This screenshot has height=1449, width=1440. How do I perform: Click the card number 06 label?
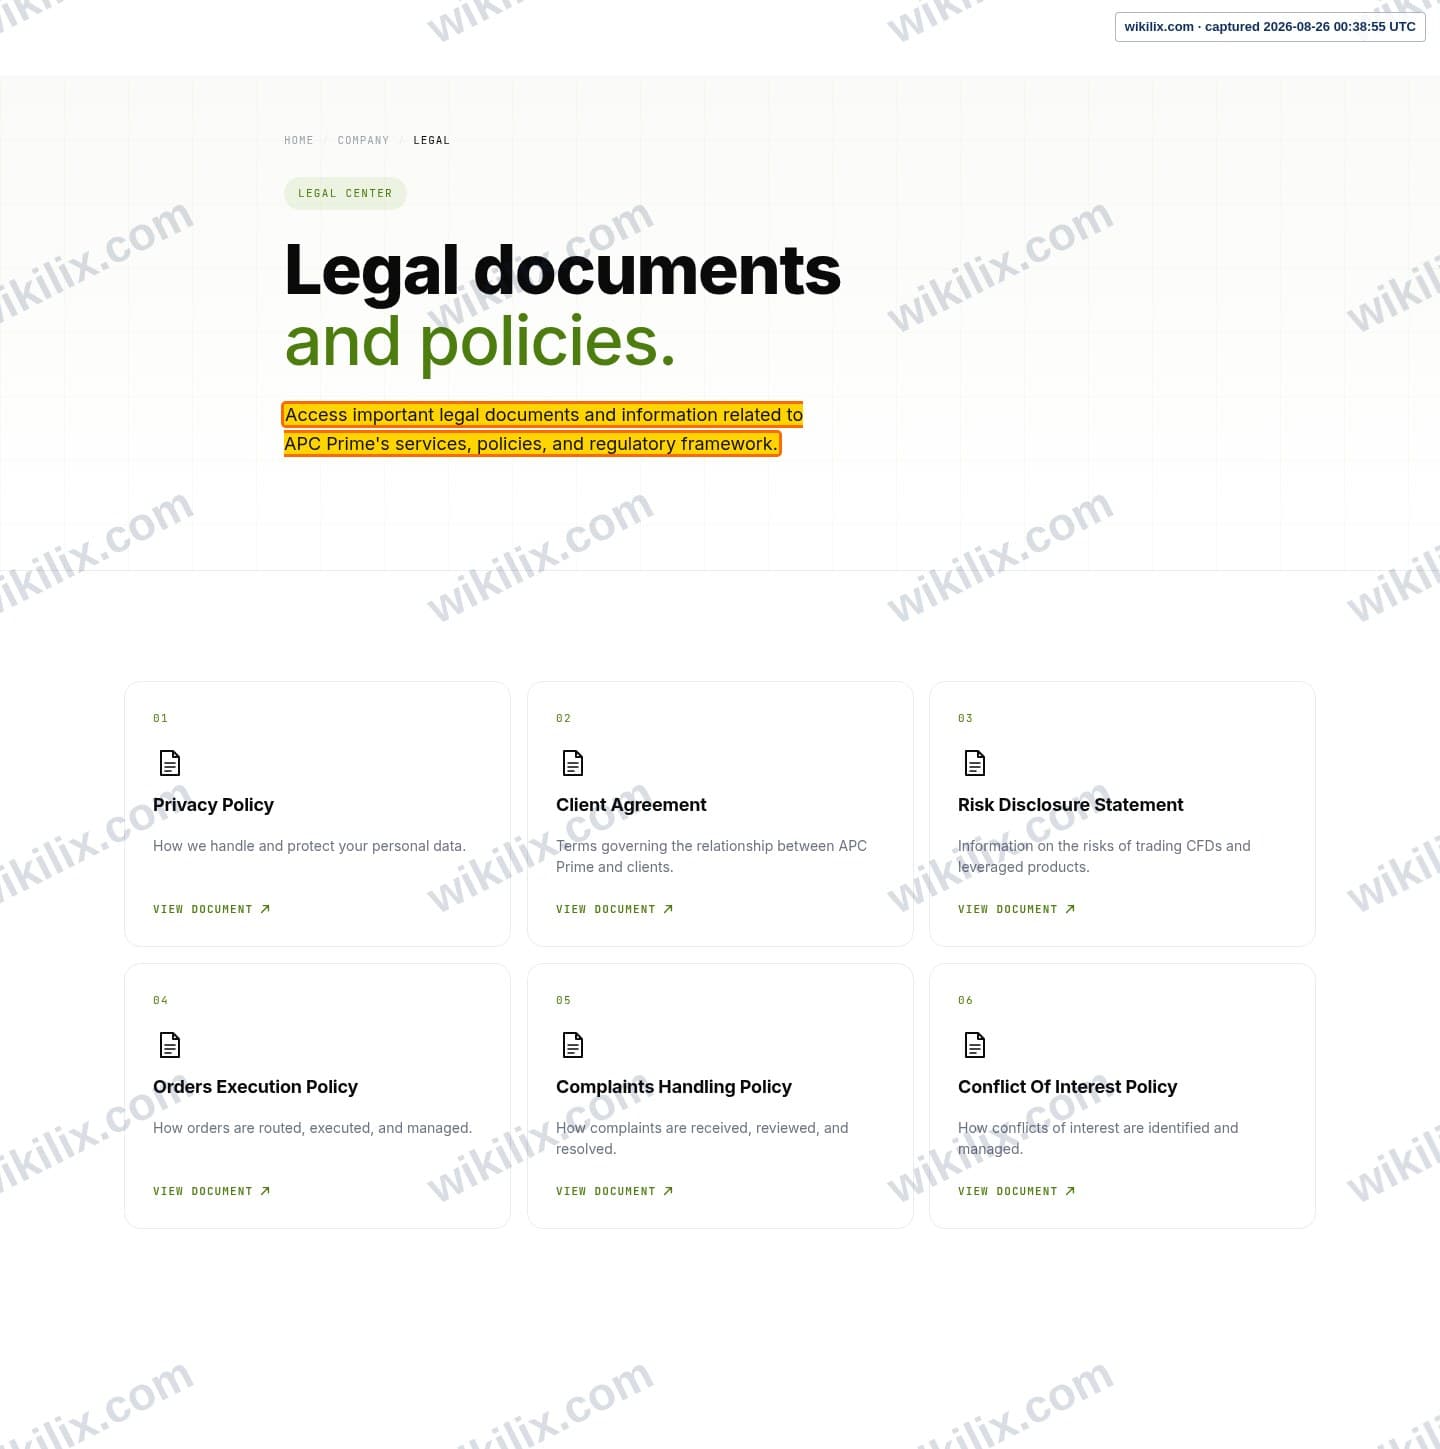(x=965, y=1000)
